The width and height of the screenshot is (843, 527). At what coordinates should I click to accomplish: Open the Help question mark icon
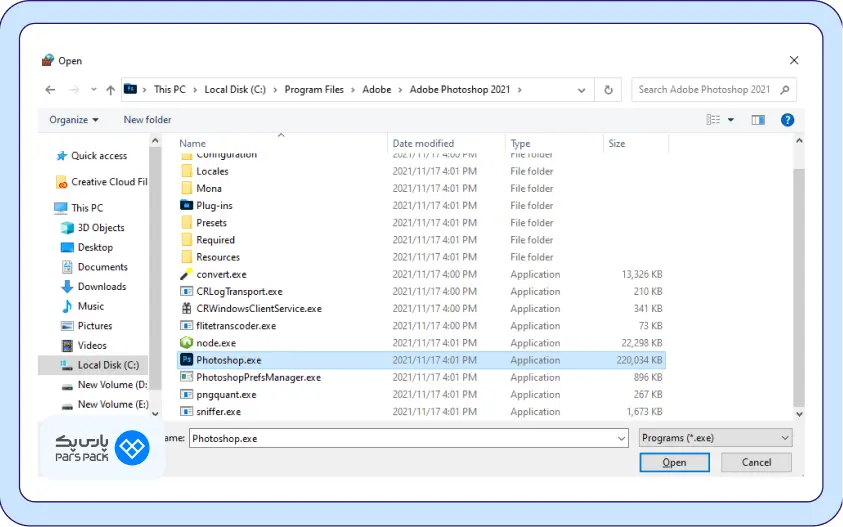point(787,120)
